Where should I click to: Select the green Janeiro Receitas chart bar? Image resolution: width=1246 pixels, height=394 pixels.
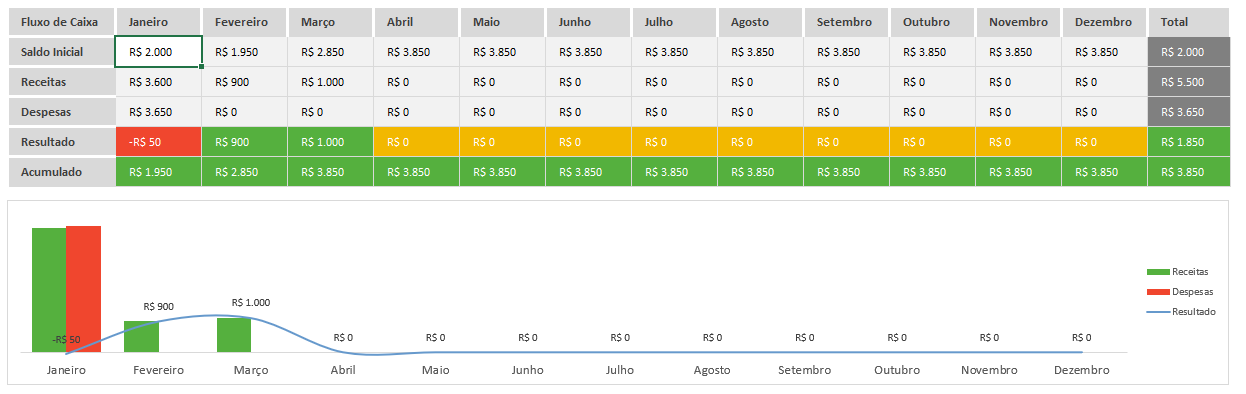pos(49,290)
